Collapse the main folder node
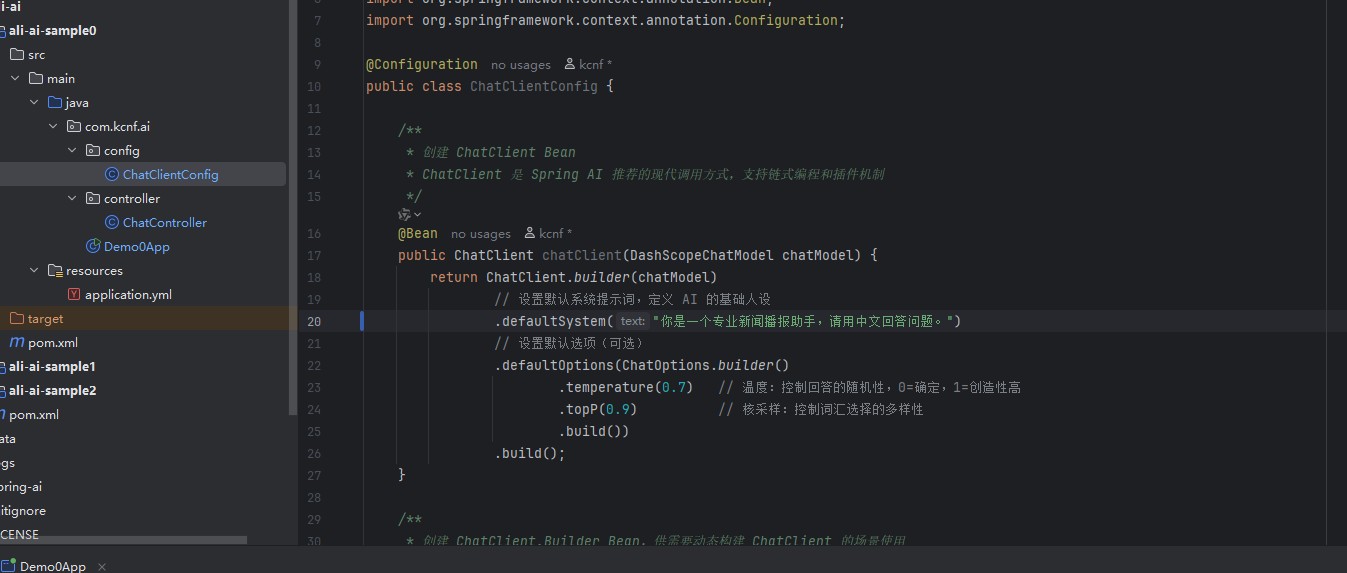 15,79
